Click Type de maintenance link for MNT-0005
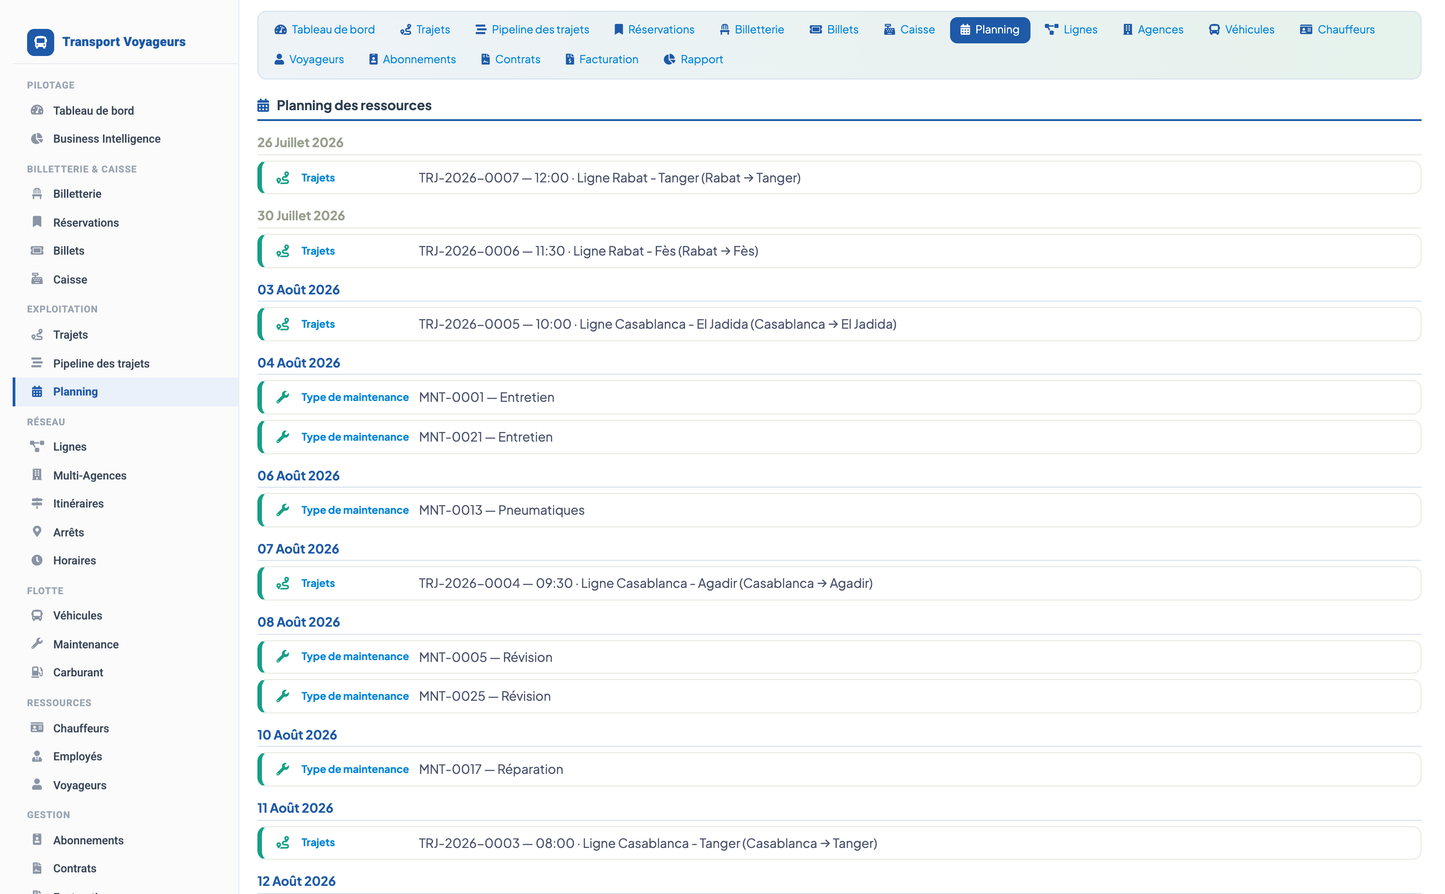Image resolution: width=1445 pixels, height=894 pixels. click(355, 657)
